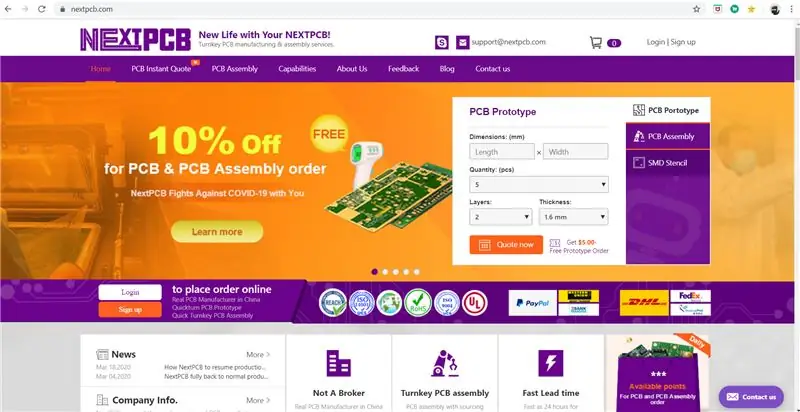Screen dimensions: 800x412
Task: Open the Layers dropdown
Action: tap(501, 217)
